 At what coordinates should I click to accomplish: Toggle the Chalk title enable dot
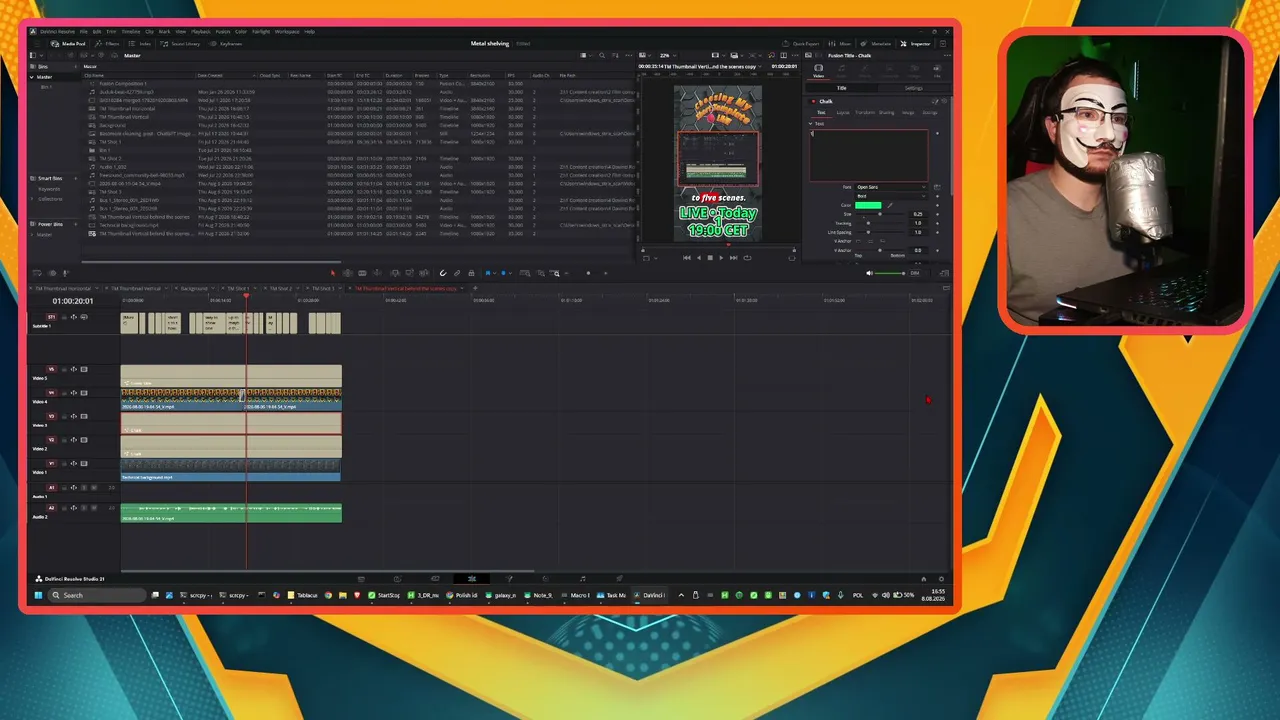(x=814, y=101)
